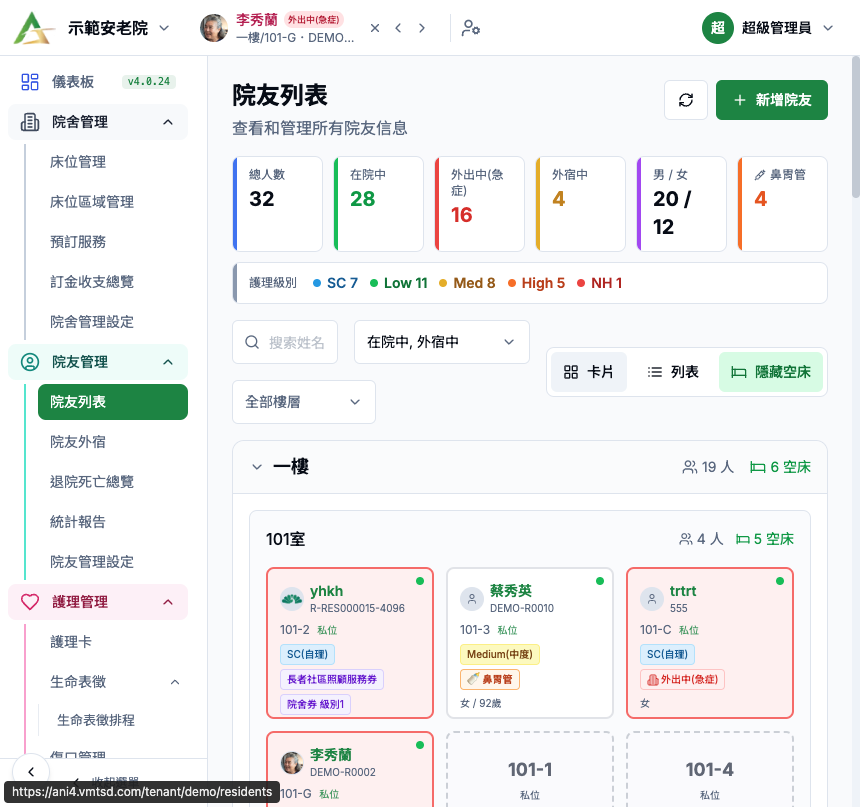Image resolution: width=860 pixels, height=807 pixels.
Task: Open 儀表板 dashboard icon
Action: (x=30, y=82)
